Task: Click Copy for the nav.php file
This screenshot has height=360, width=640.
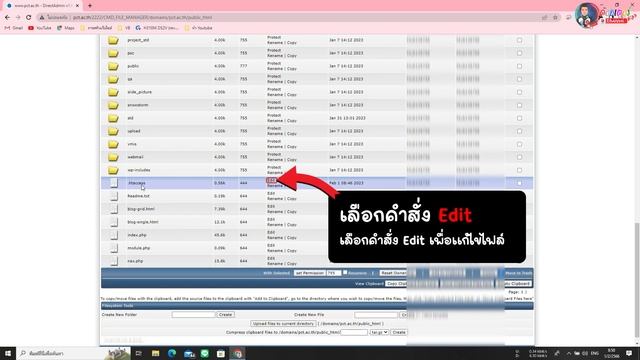Action: 292,264
